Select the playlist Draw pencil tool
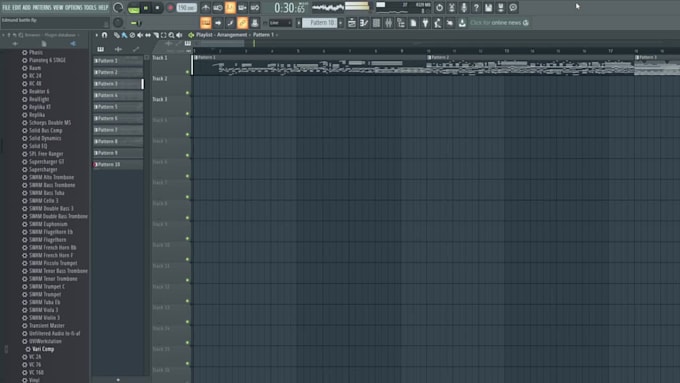 pyautogui.click(x=117, y=35)
